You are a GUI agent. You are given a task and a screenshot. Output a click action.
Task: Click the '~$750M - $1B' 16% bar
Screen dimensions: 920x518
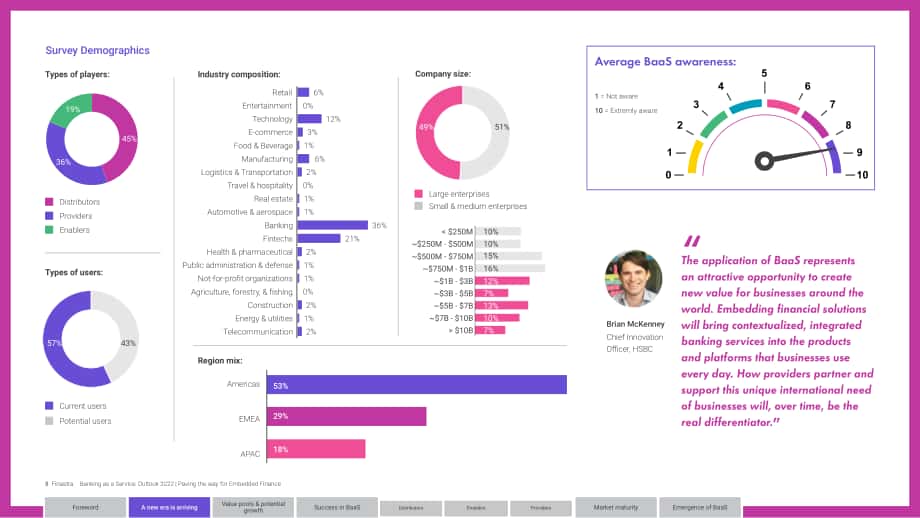[x=510, y=269]
